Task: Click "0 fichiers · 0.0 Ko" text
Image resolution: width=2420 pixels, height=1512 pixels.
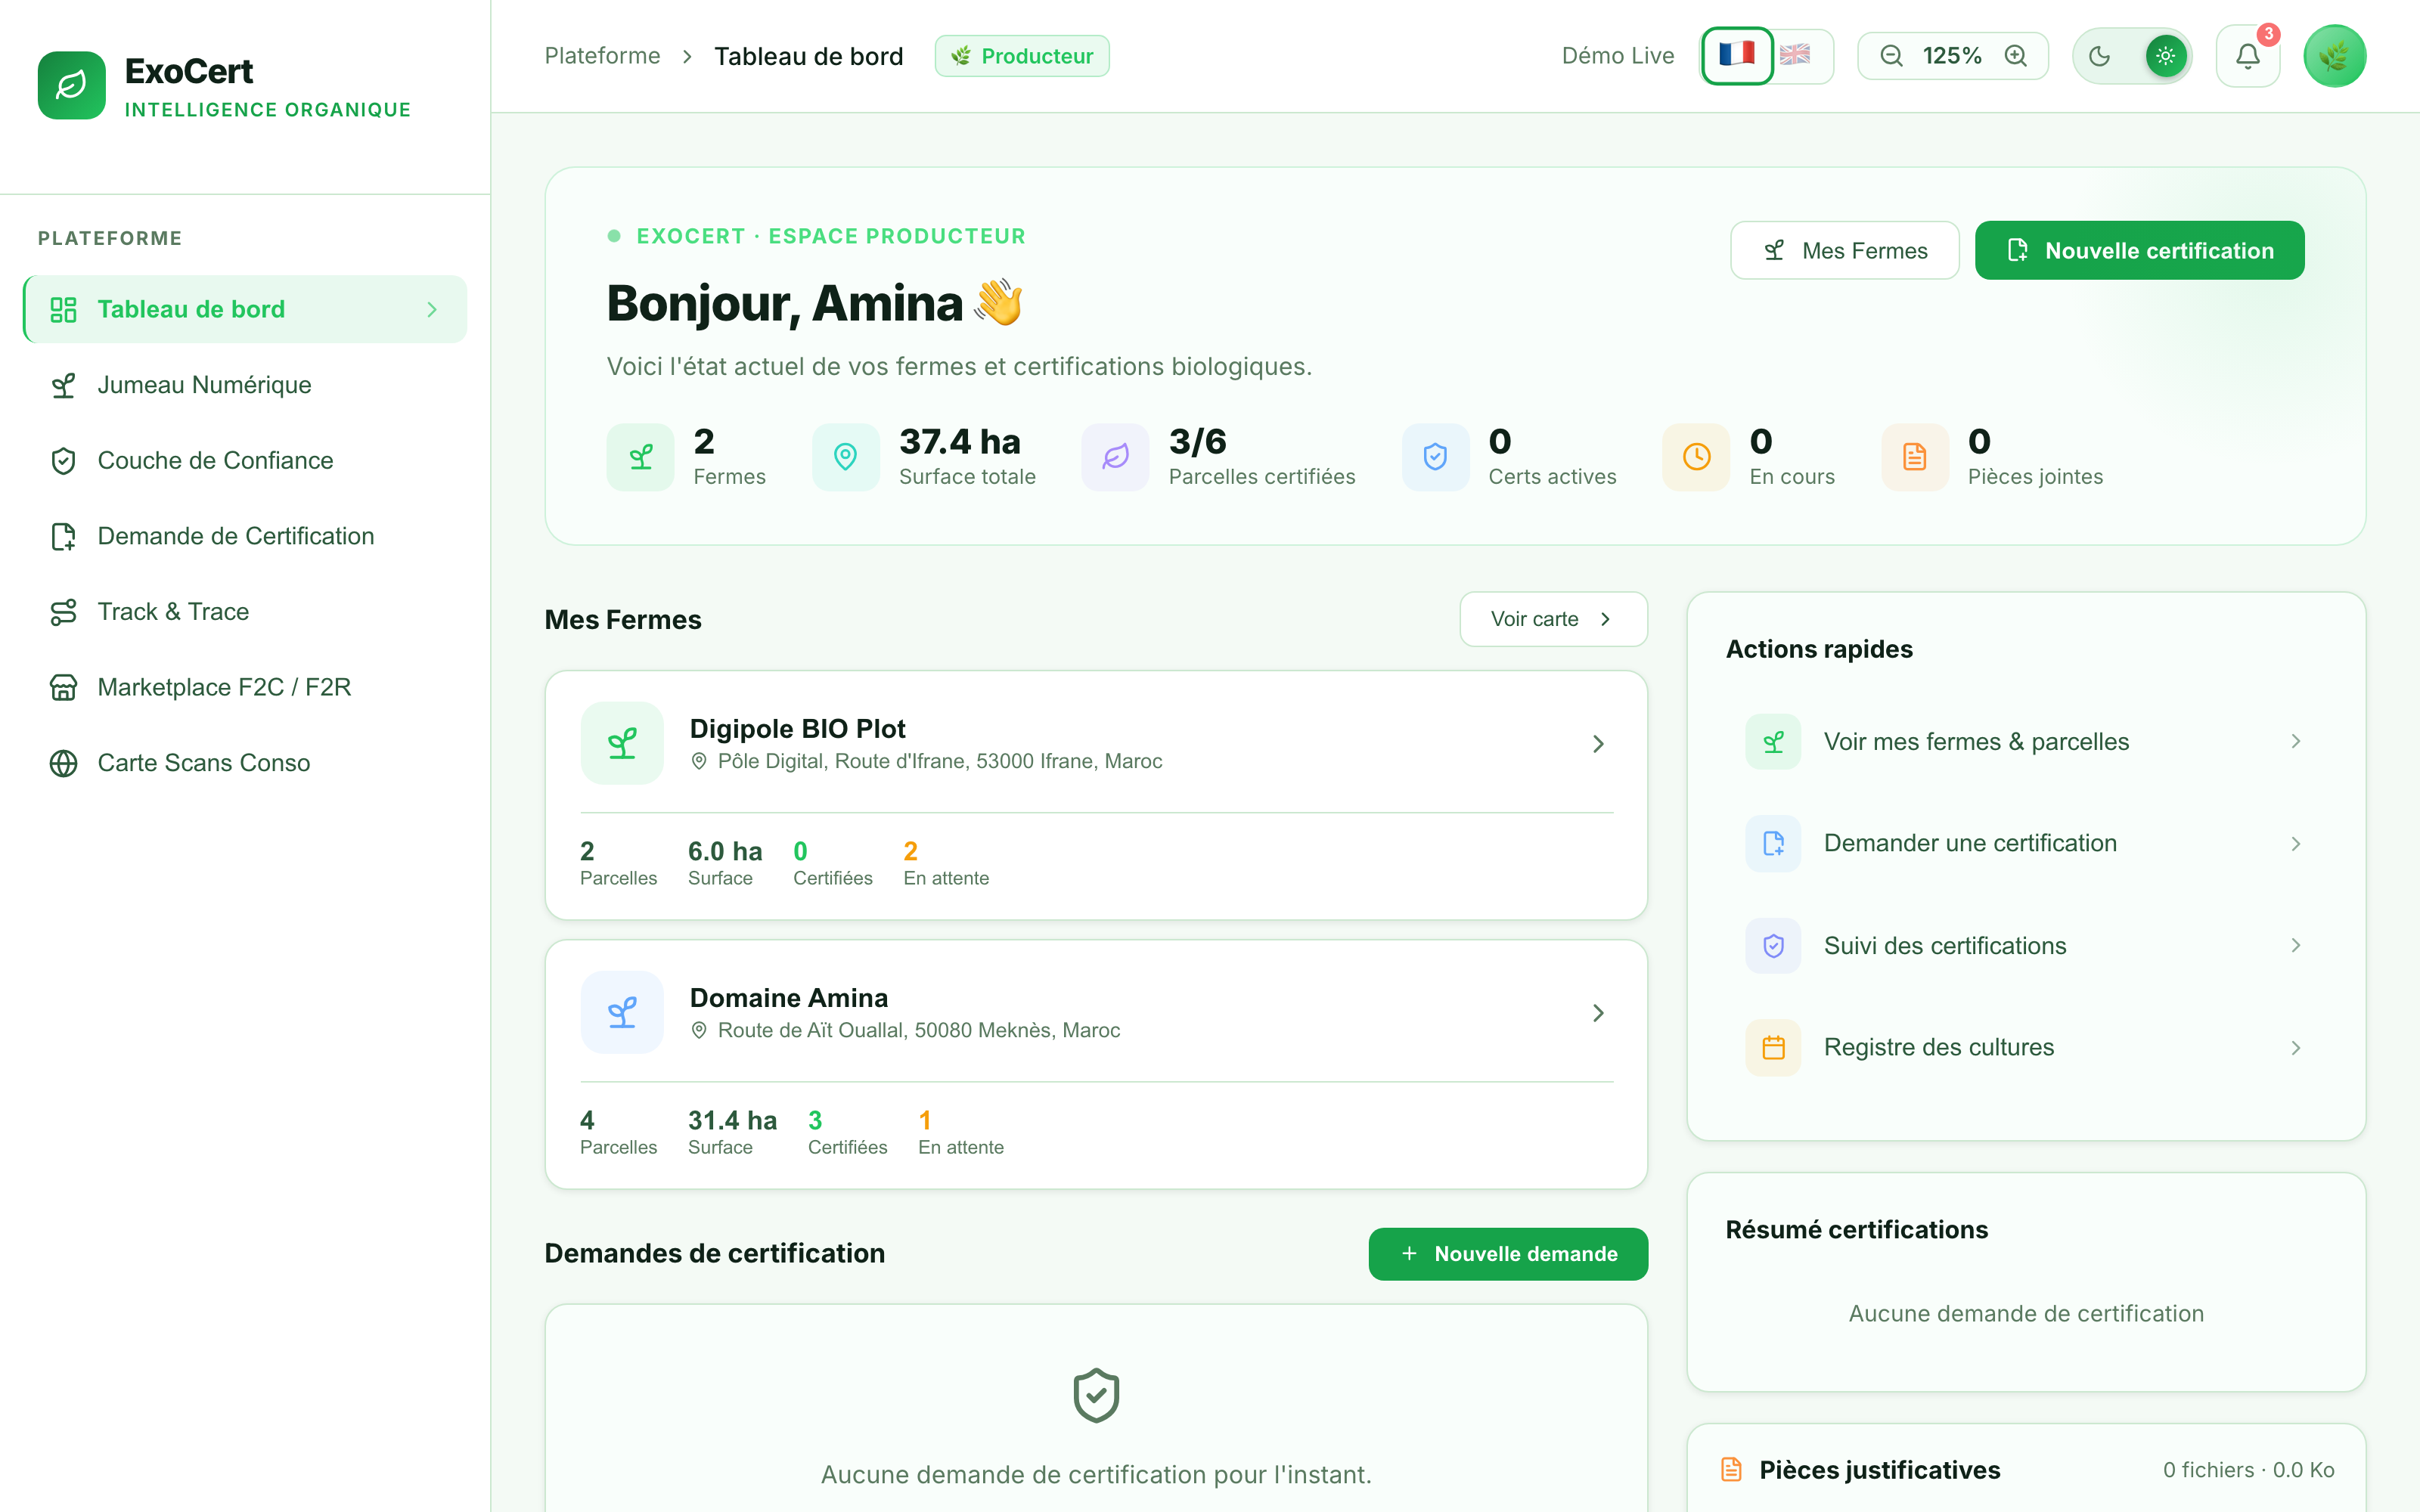Action: [x=2248, y=1470]
